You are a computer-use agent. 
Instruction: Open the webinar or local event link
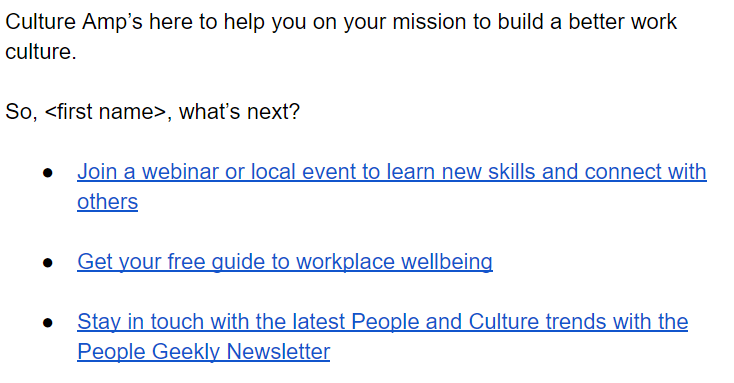point(392,186)
